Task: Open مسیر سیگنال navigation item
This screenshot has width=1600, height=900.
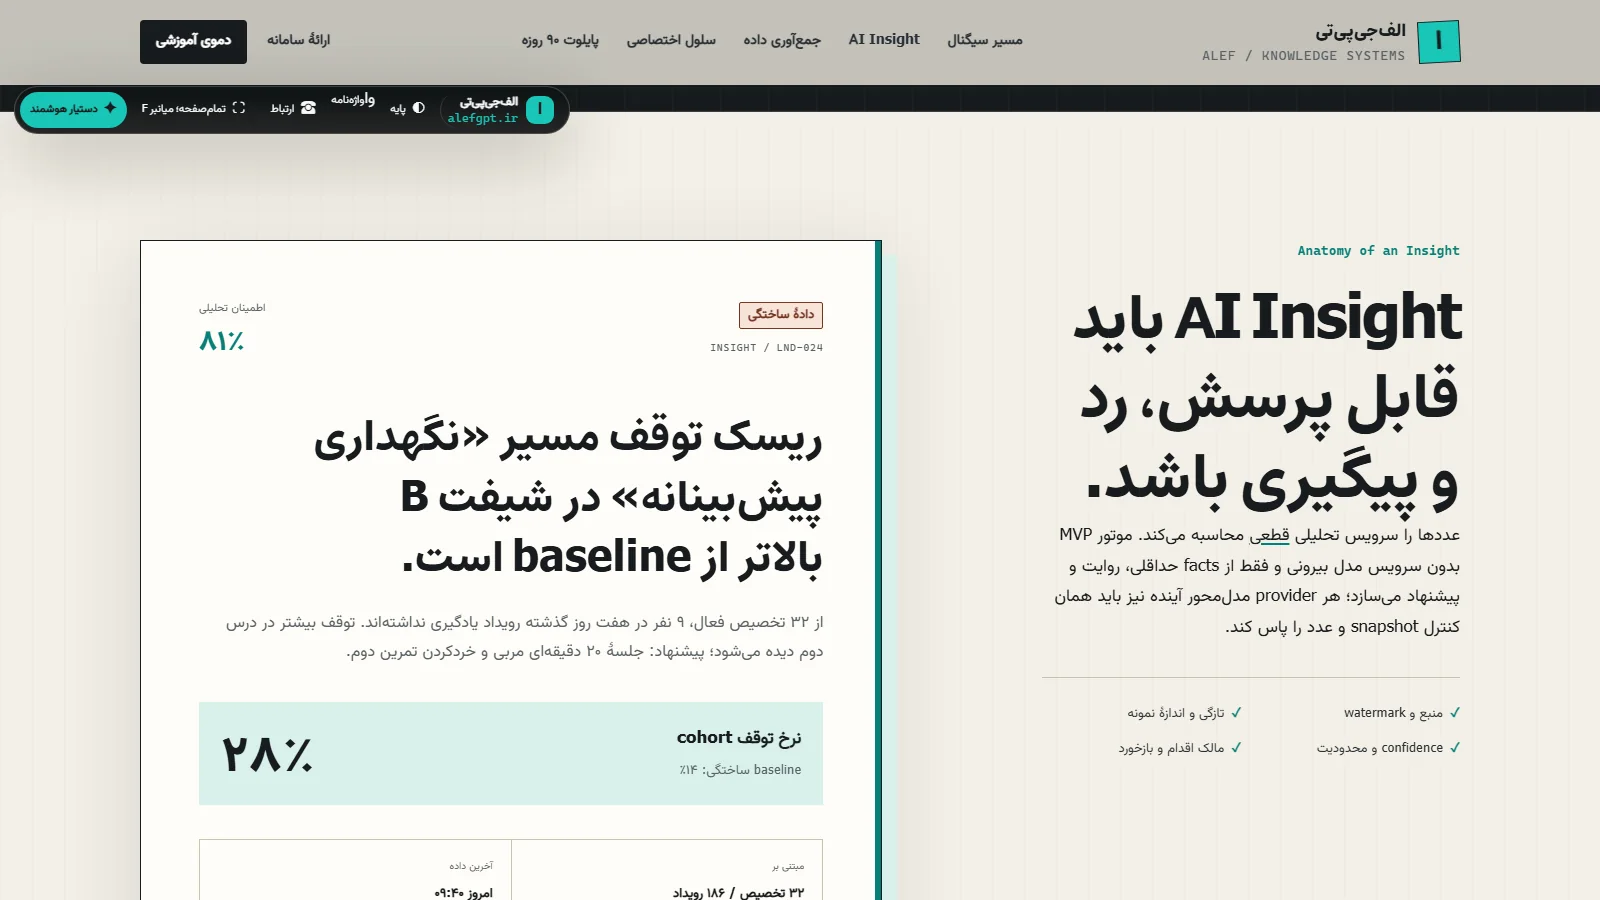Action: pos(985,40)
